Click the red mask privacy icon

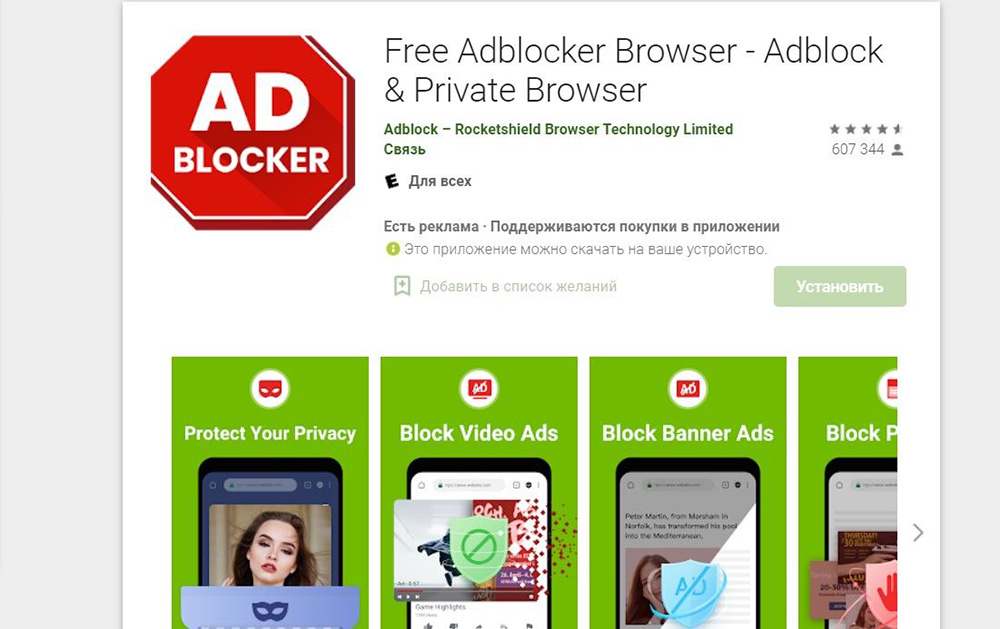click(270, 388)
